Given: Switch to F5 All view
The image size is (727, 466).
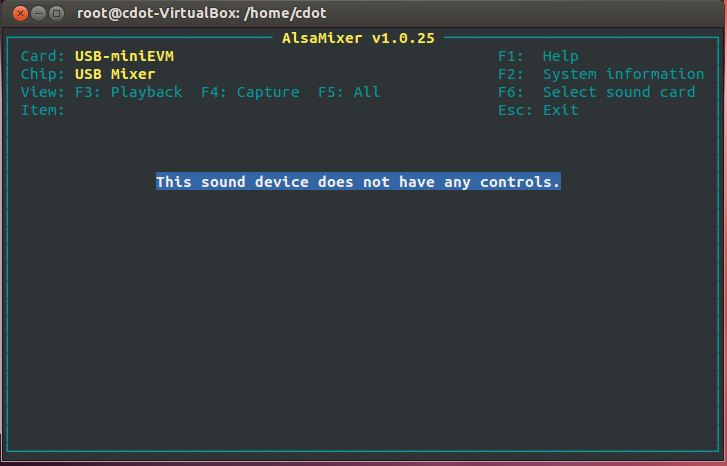Looking at the screenshot, I should (349, 92).
